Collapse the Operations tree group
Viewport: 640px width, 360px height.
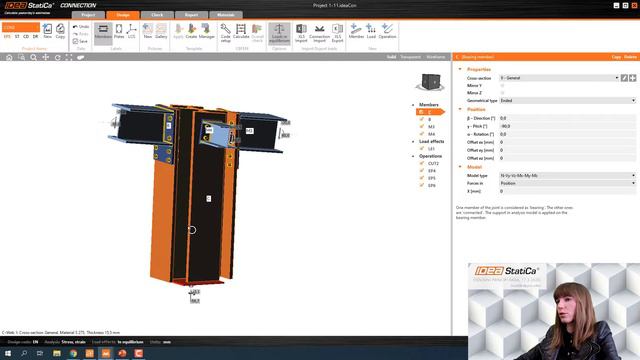(x=413, y=156)
